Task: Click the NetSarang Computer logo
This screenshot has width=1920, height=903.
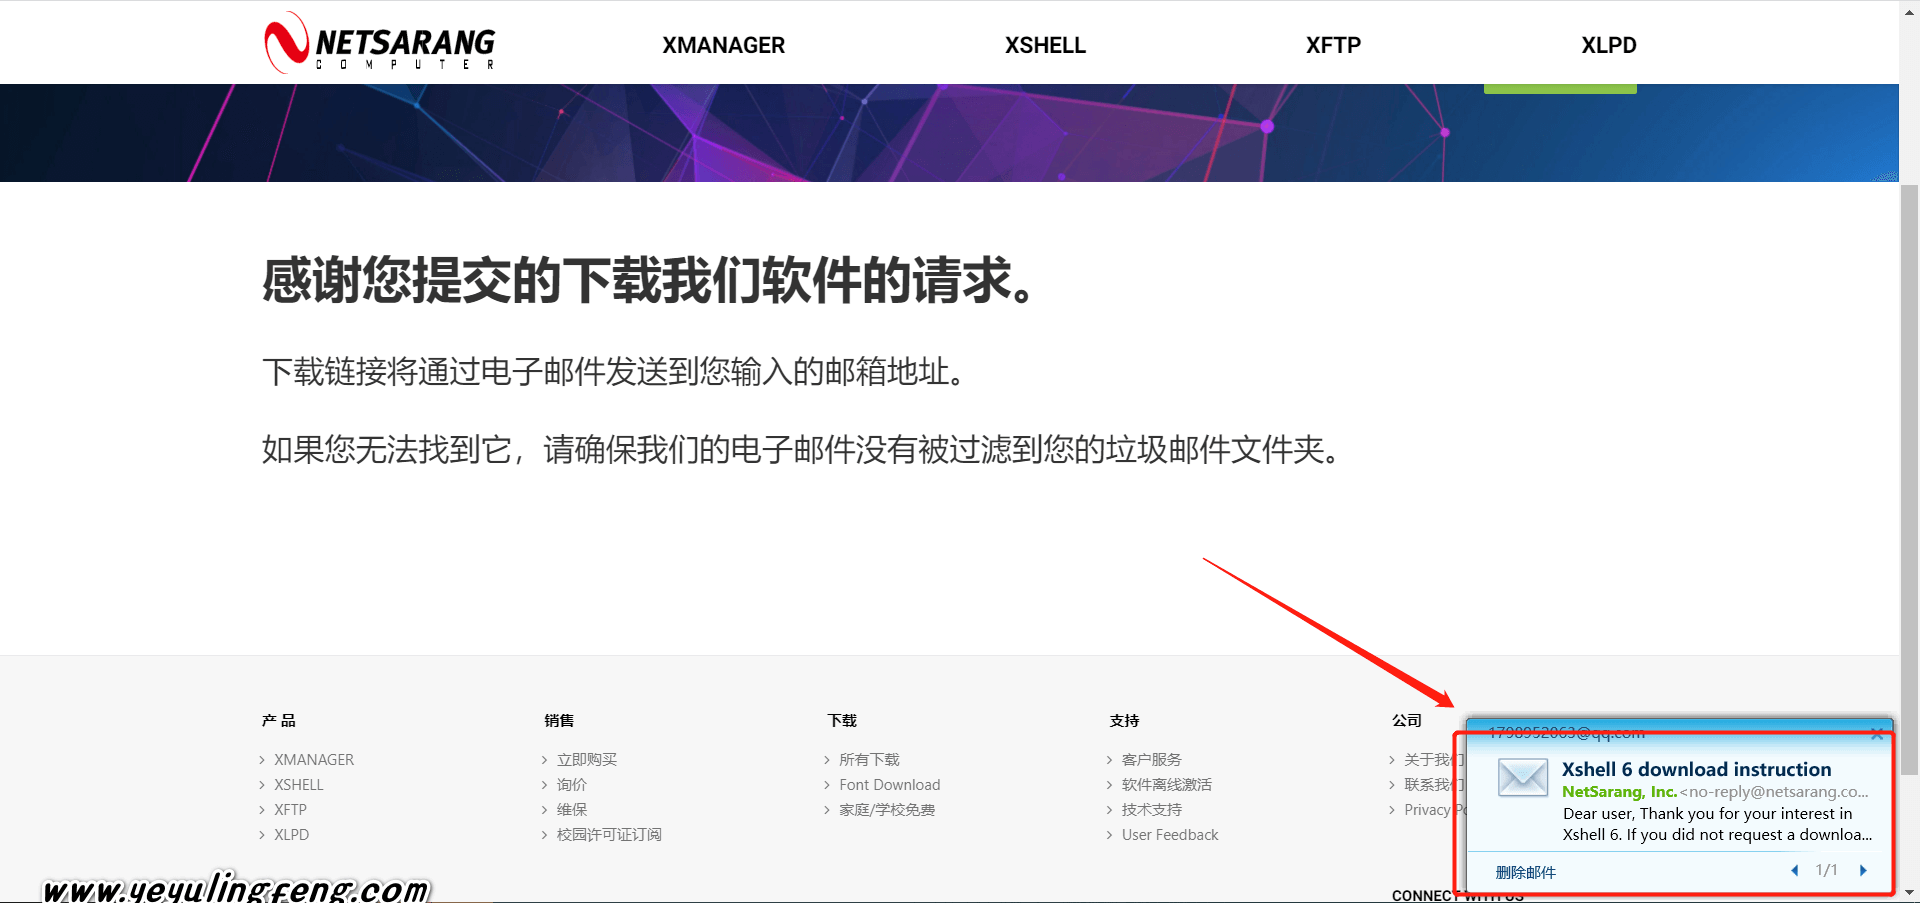Action: [x=380, y=43]
